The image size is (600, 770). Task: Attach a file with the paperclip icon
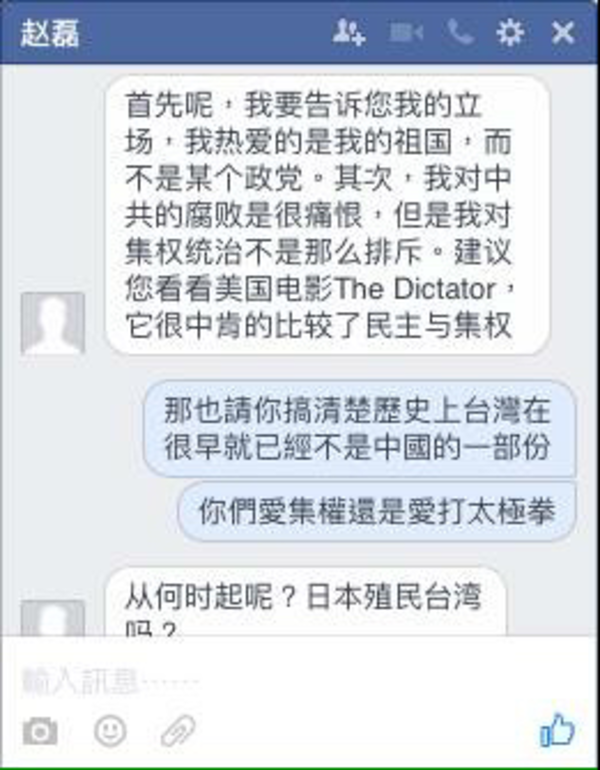pyautogui.click(x=178, y=731)
